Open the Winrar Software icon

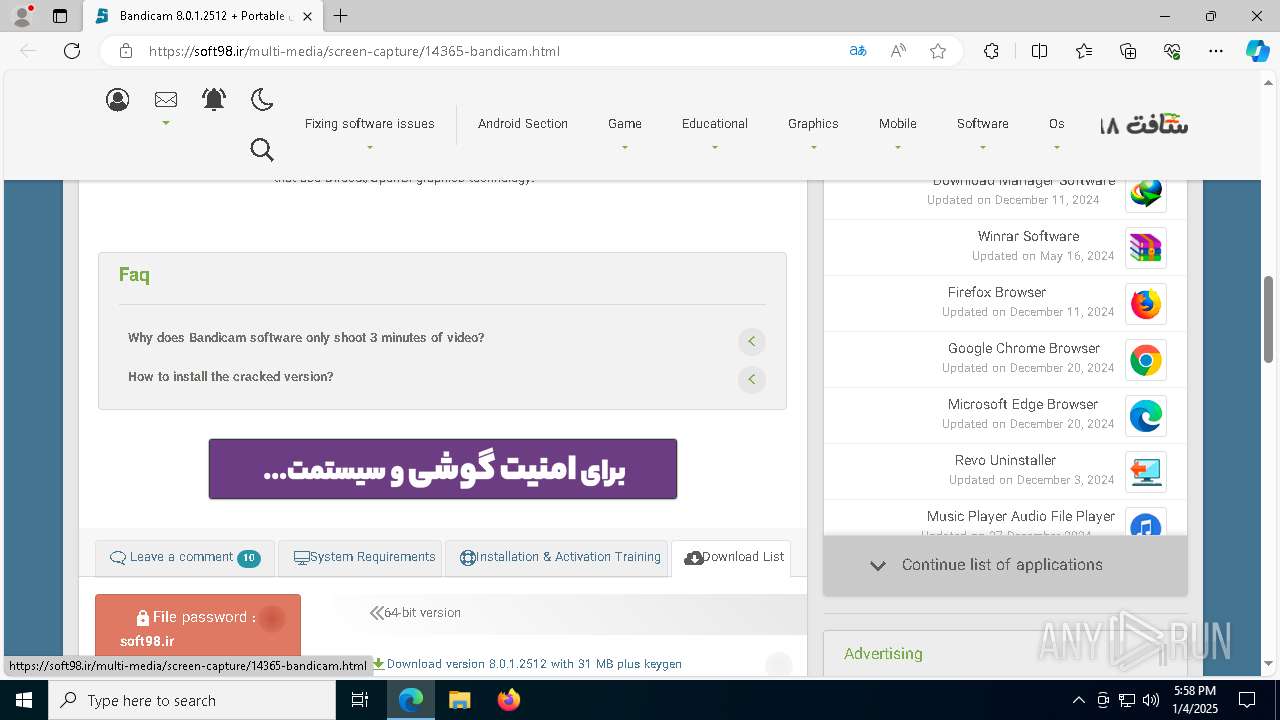coord(1146,248)
